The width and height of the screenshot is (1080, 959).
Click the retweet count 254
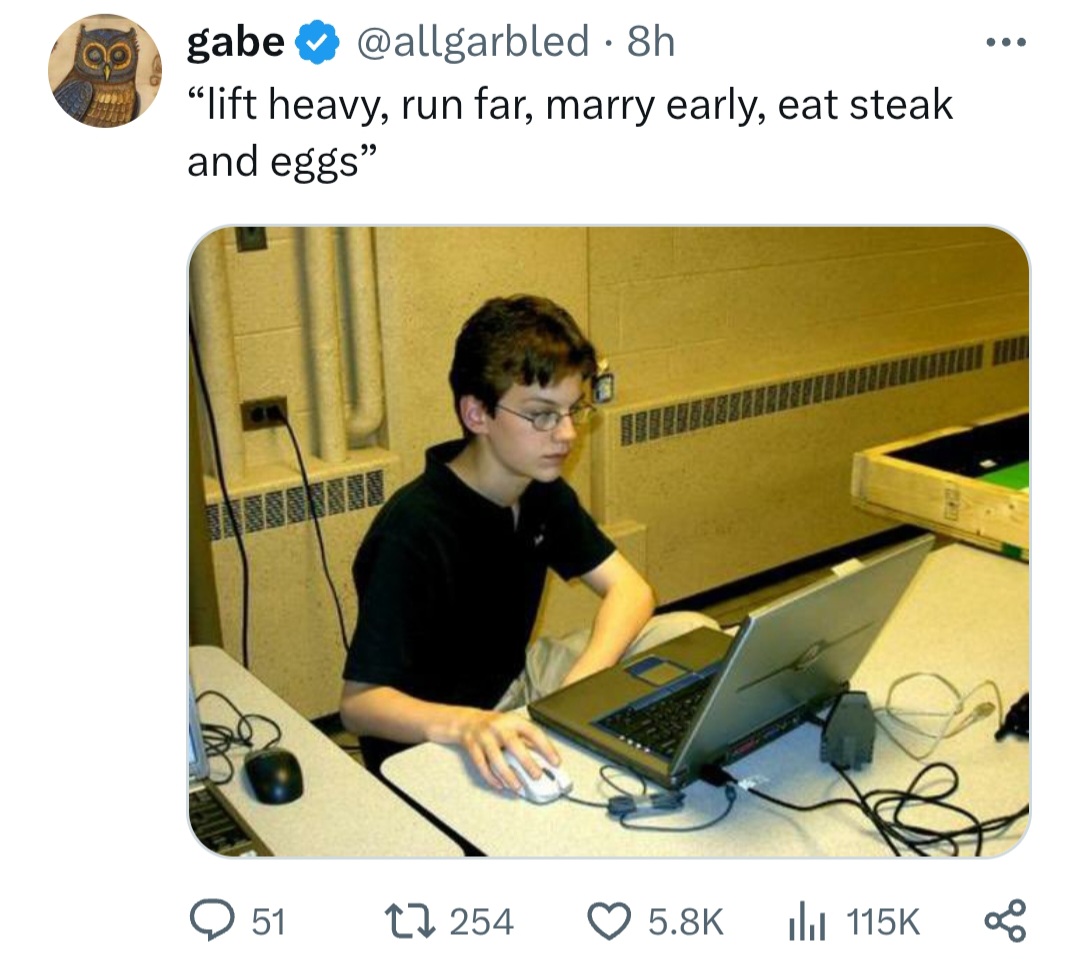(482, 921)
